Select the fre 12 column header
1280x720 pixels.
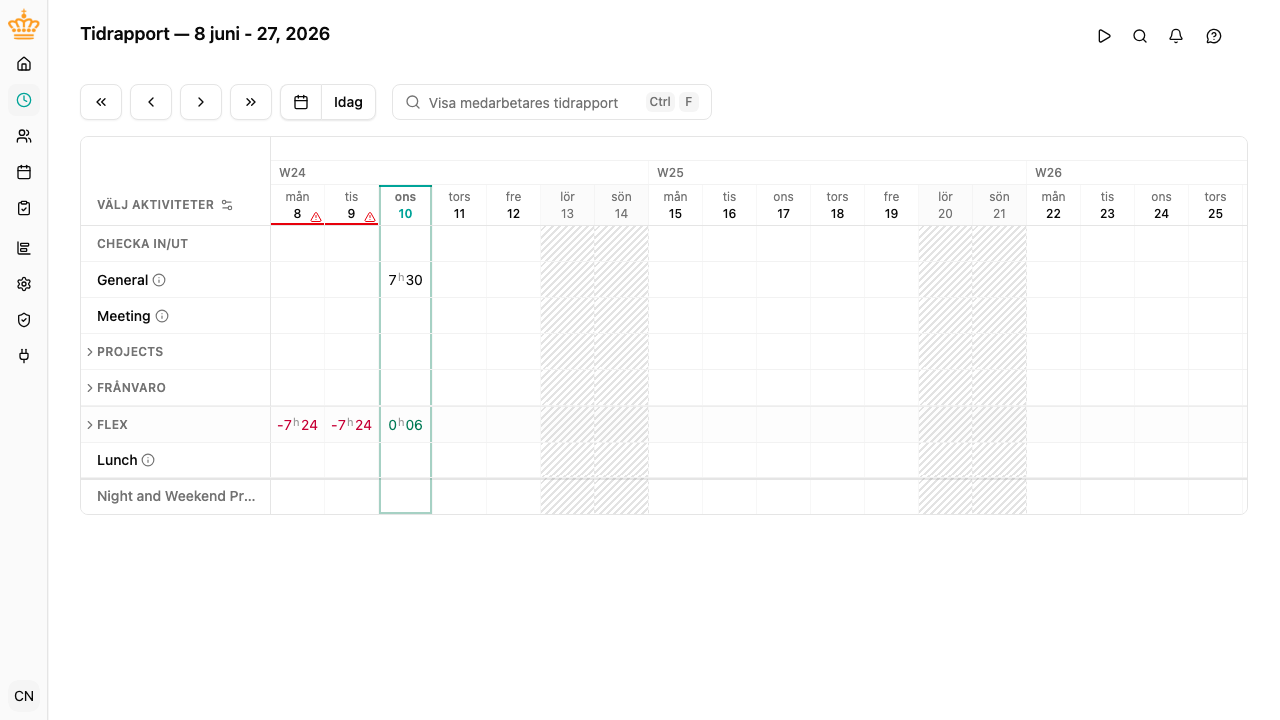(513, 205)
